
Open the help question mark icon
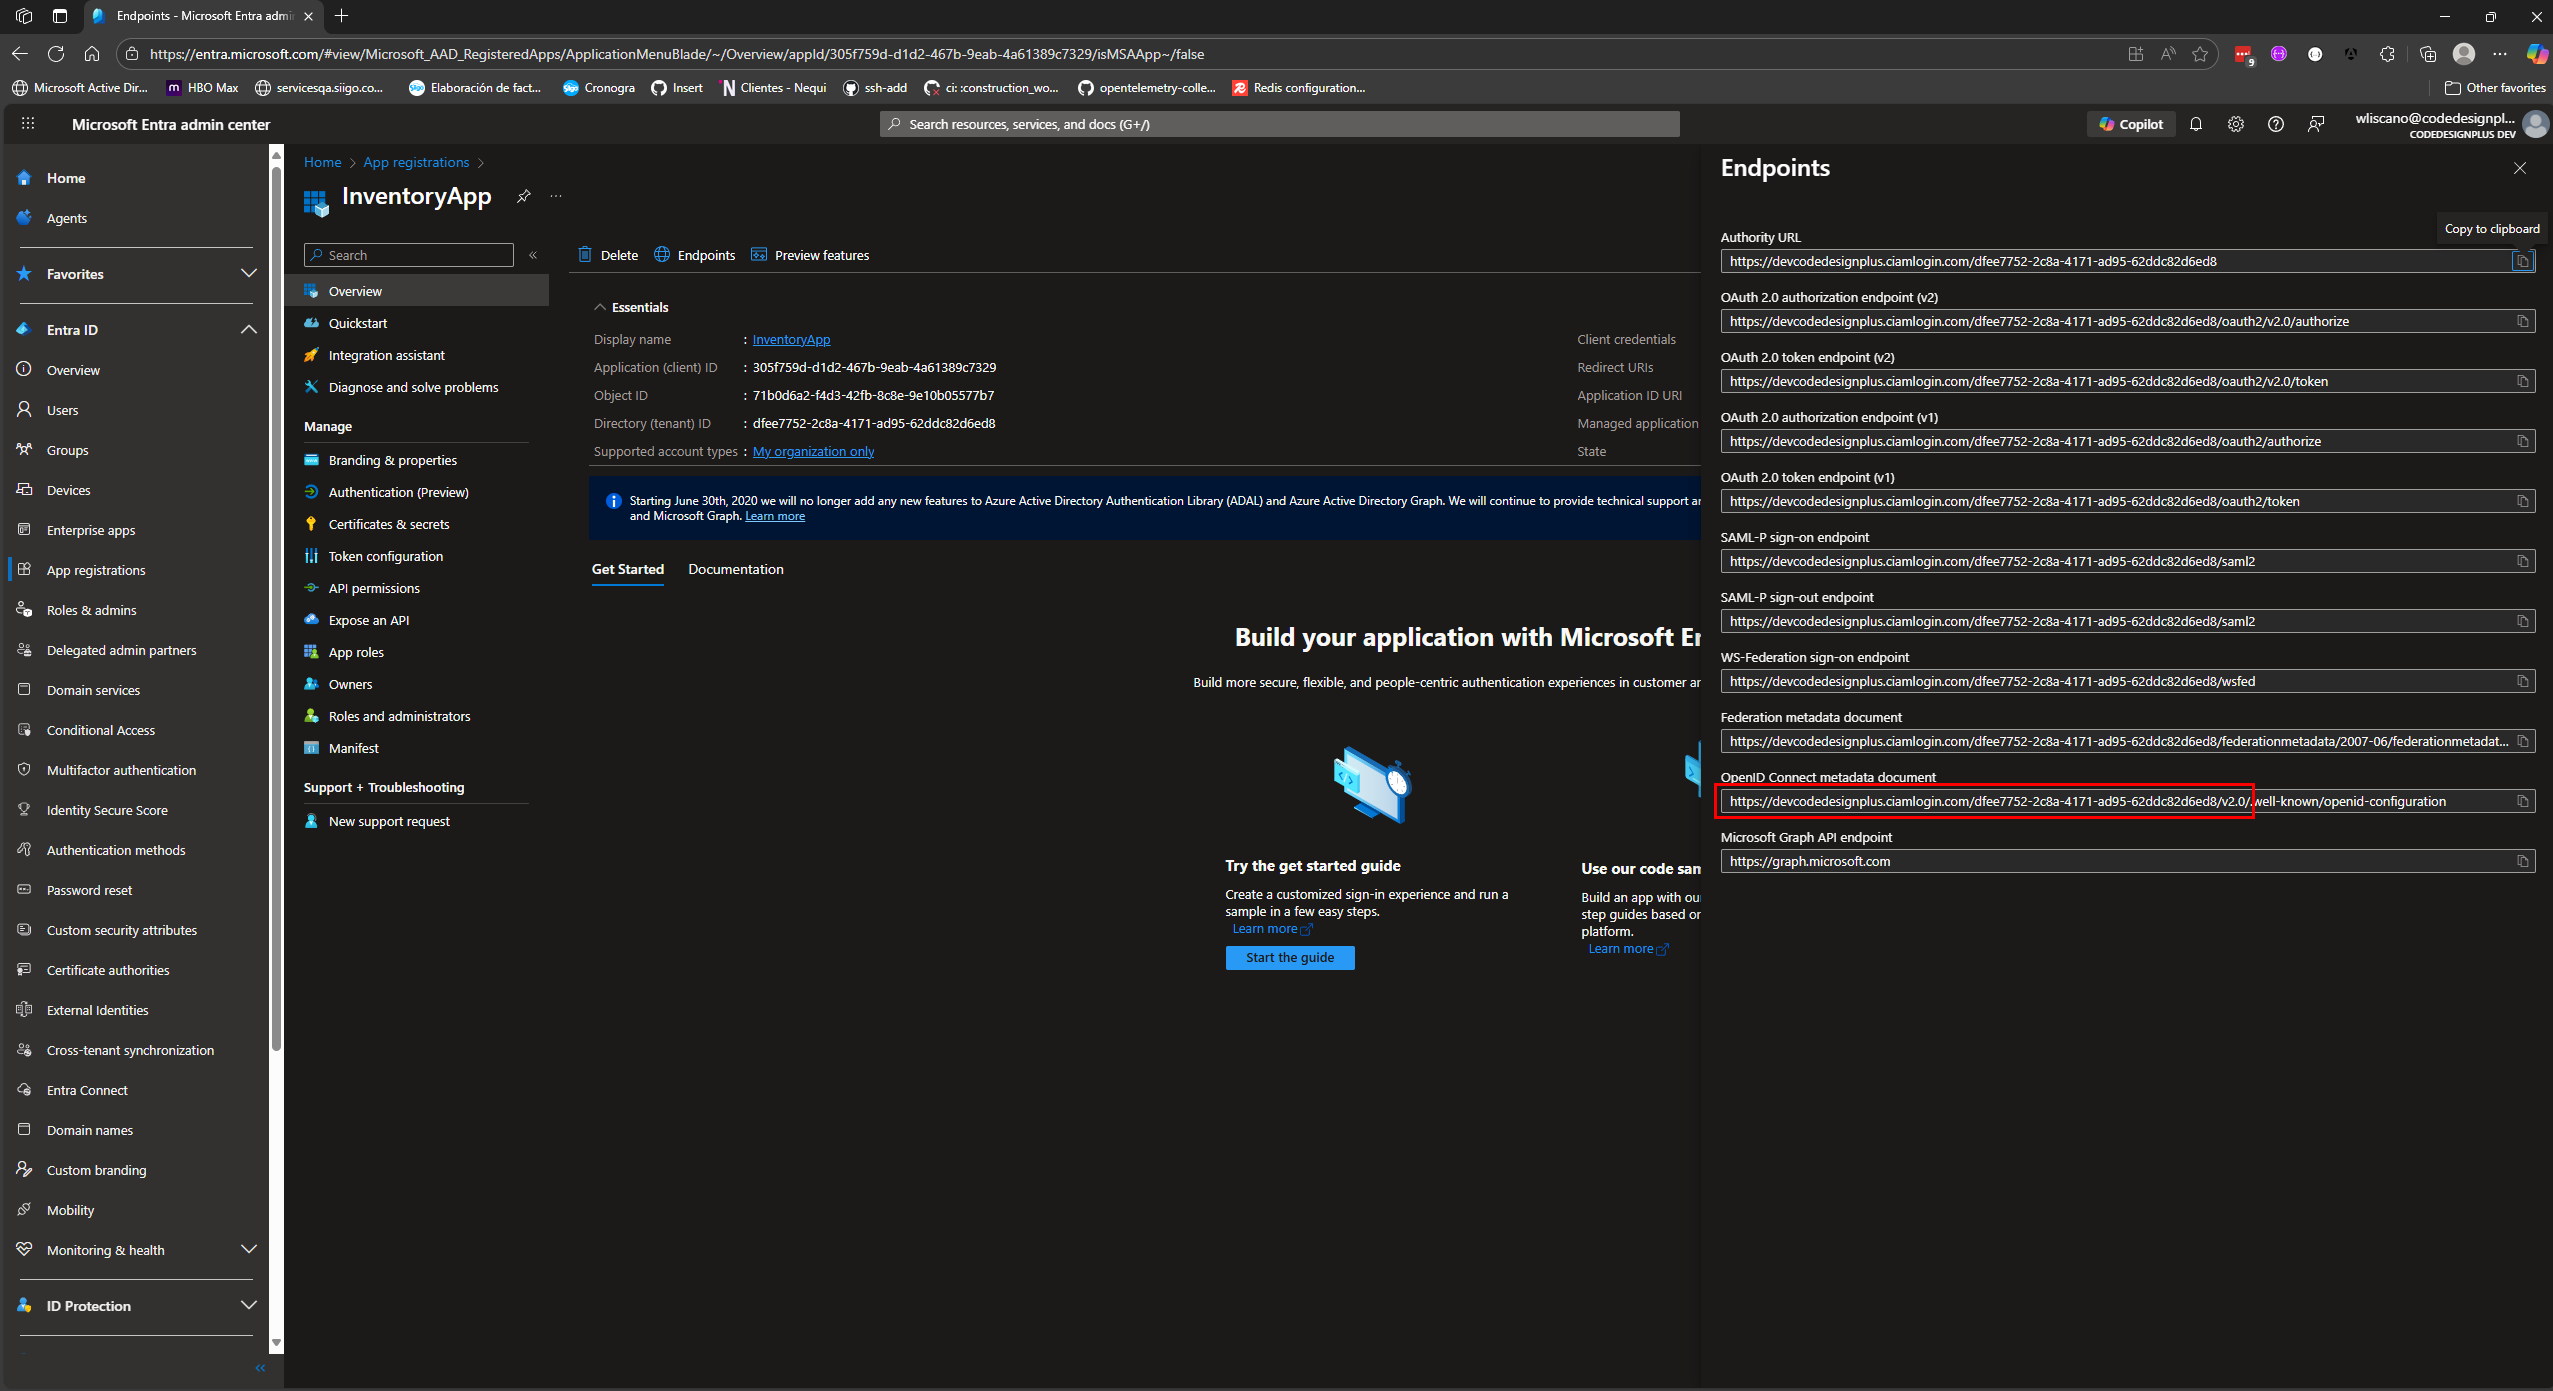pos(2276,124)
